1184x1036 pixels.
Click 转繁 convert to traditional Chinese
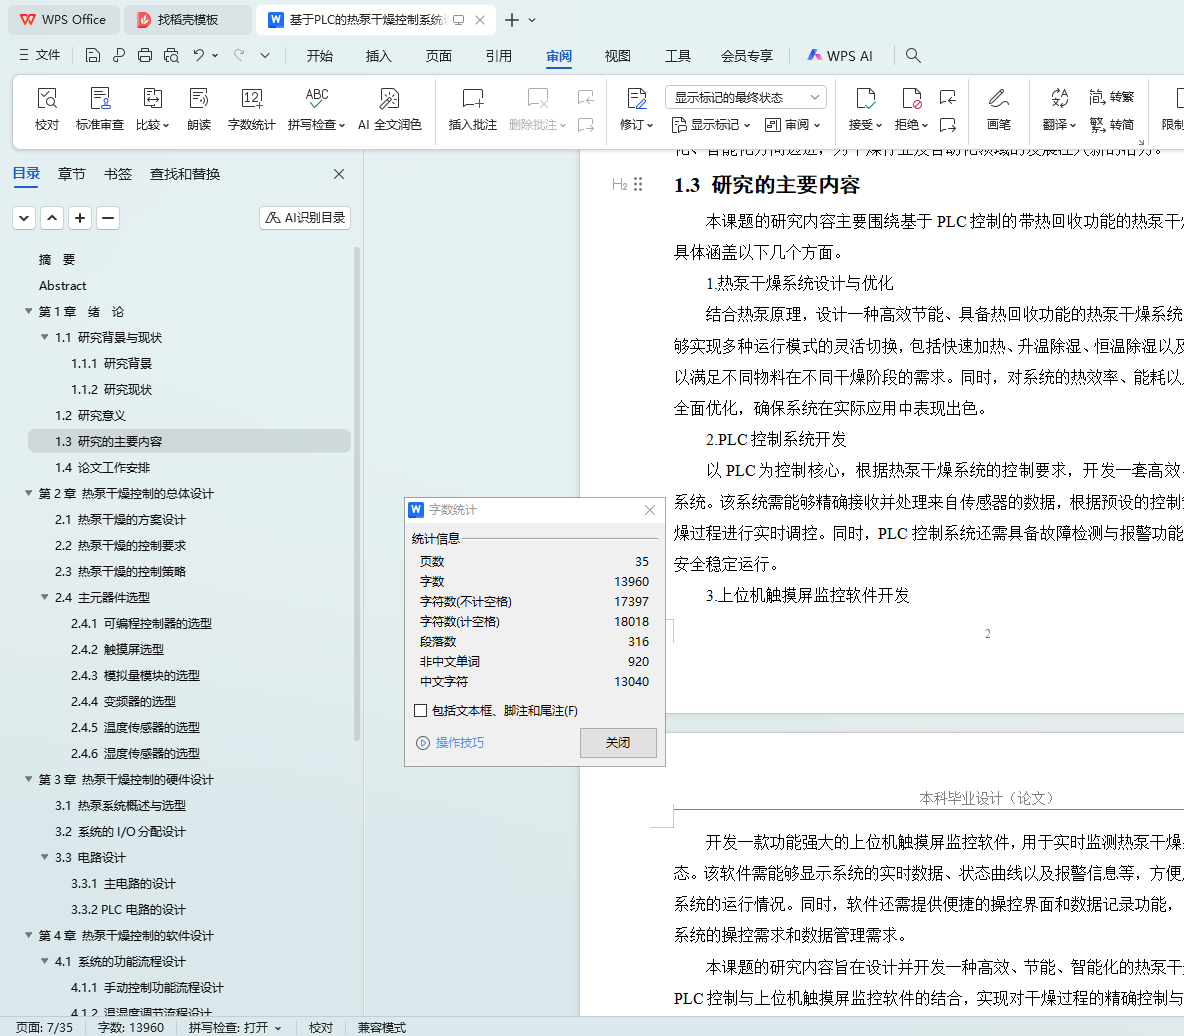pyautogui.click(x=1112, y=97)
